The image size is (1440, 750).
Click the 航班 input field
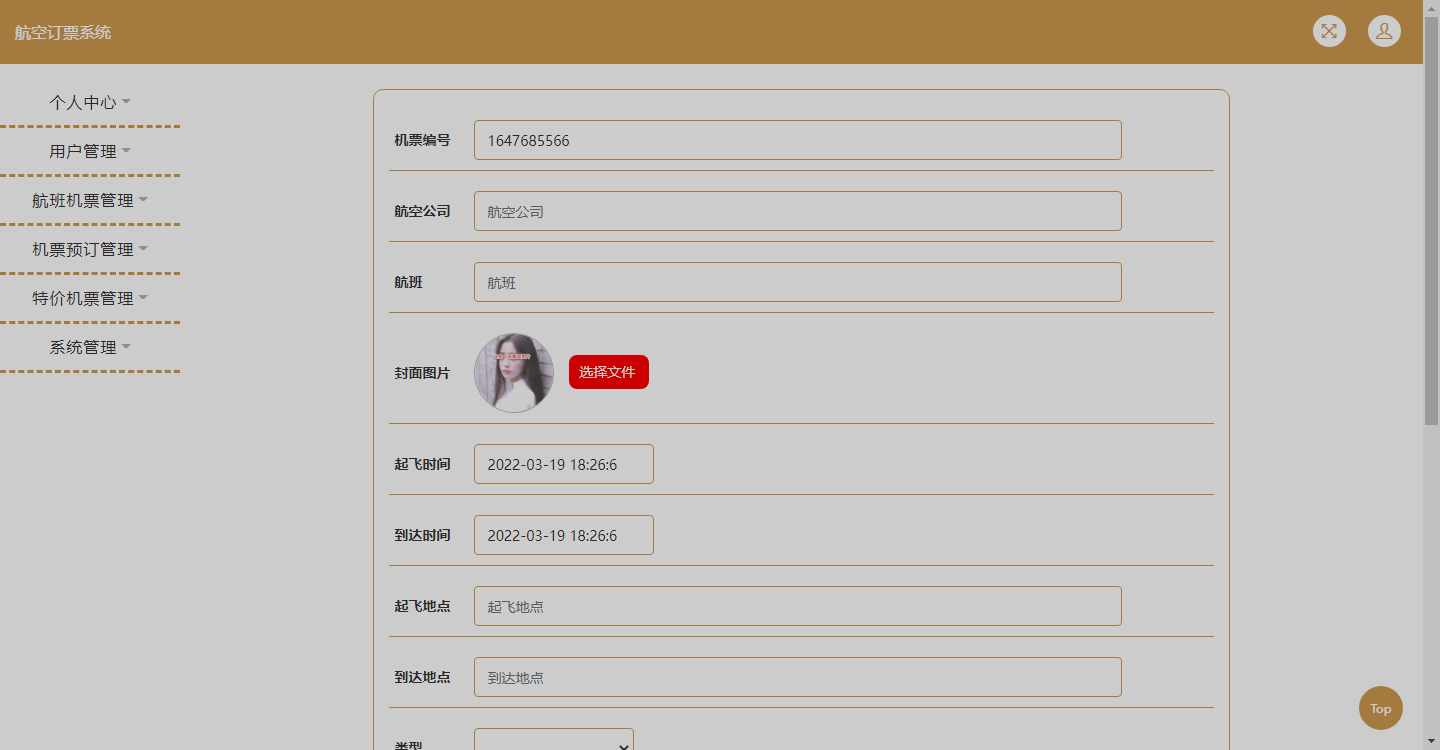pos(797,282)
